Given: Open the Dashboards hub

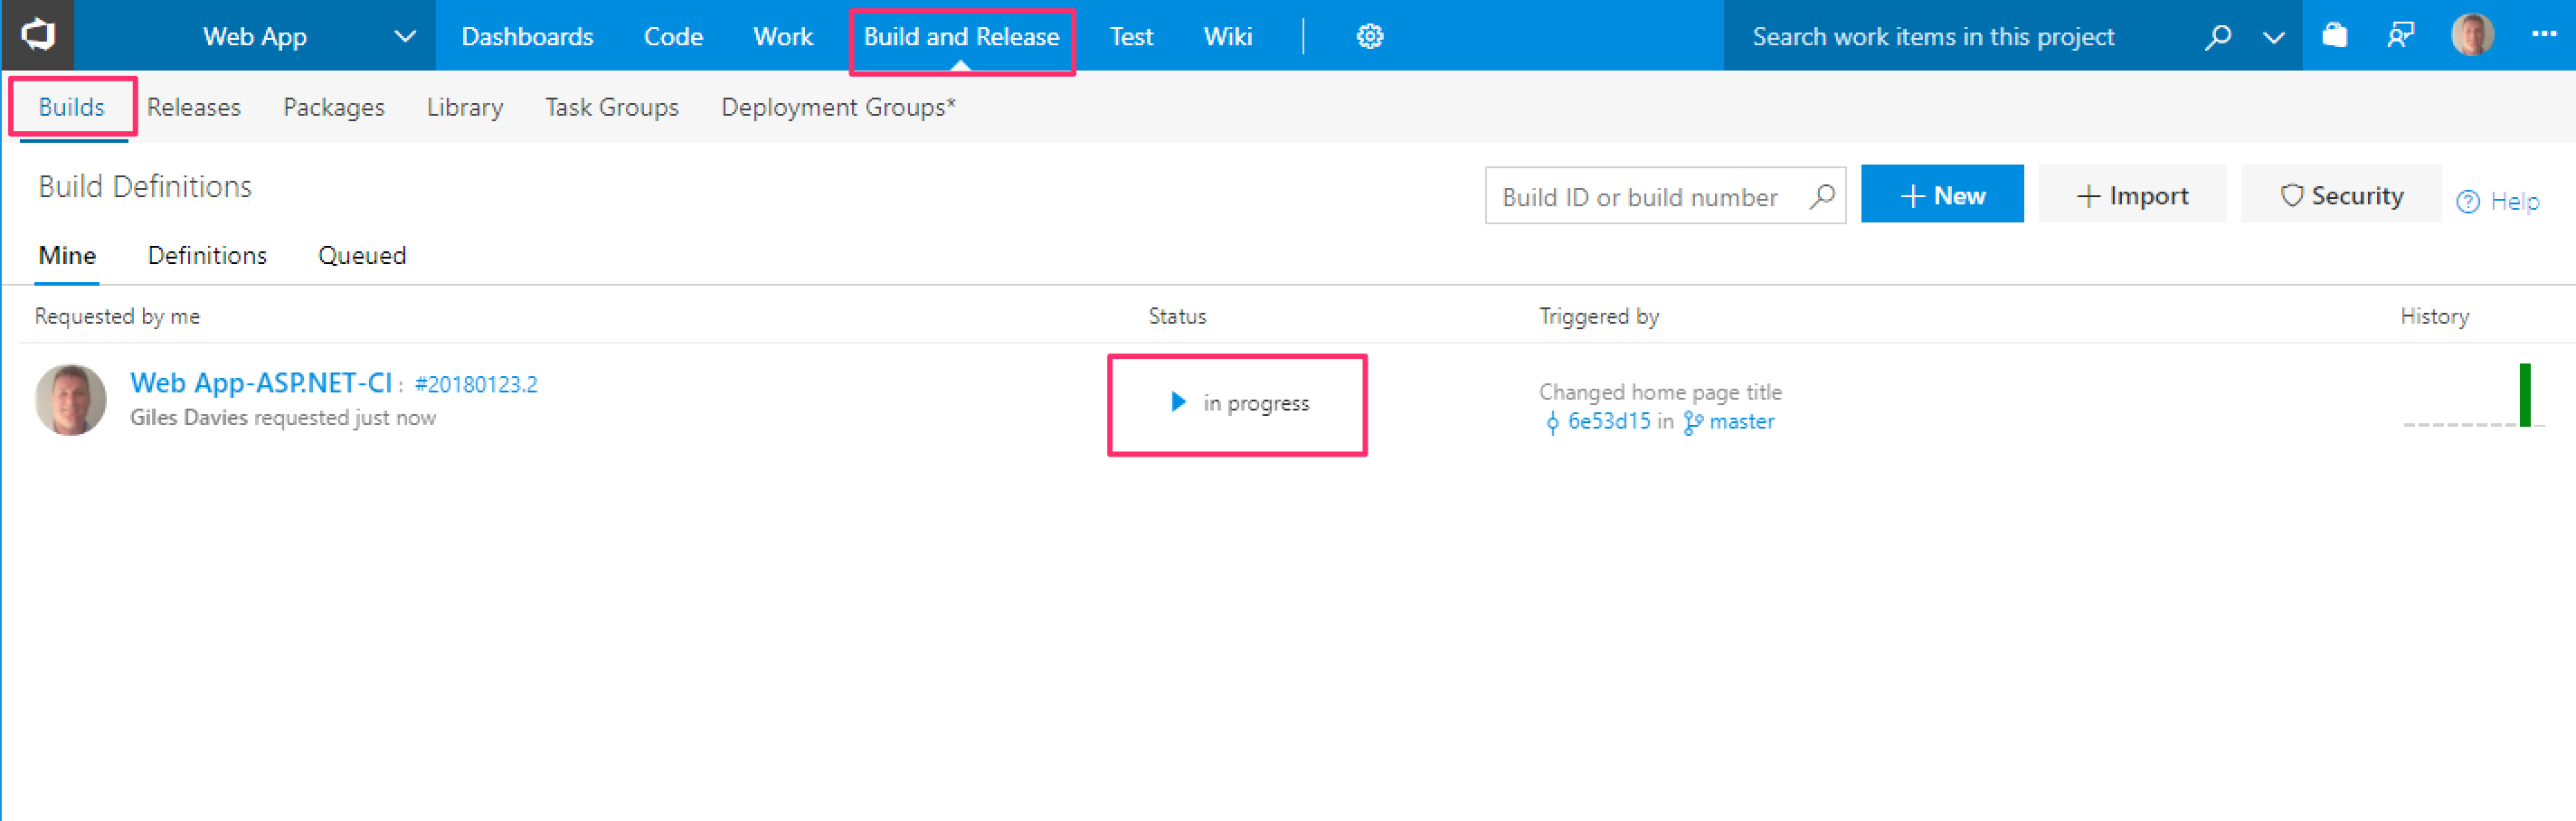Looking at the screenshot, I should pos(527,37).
